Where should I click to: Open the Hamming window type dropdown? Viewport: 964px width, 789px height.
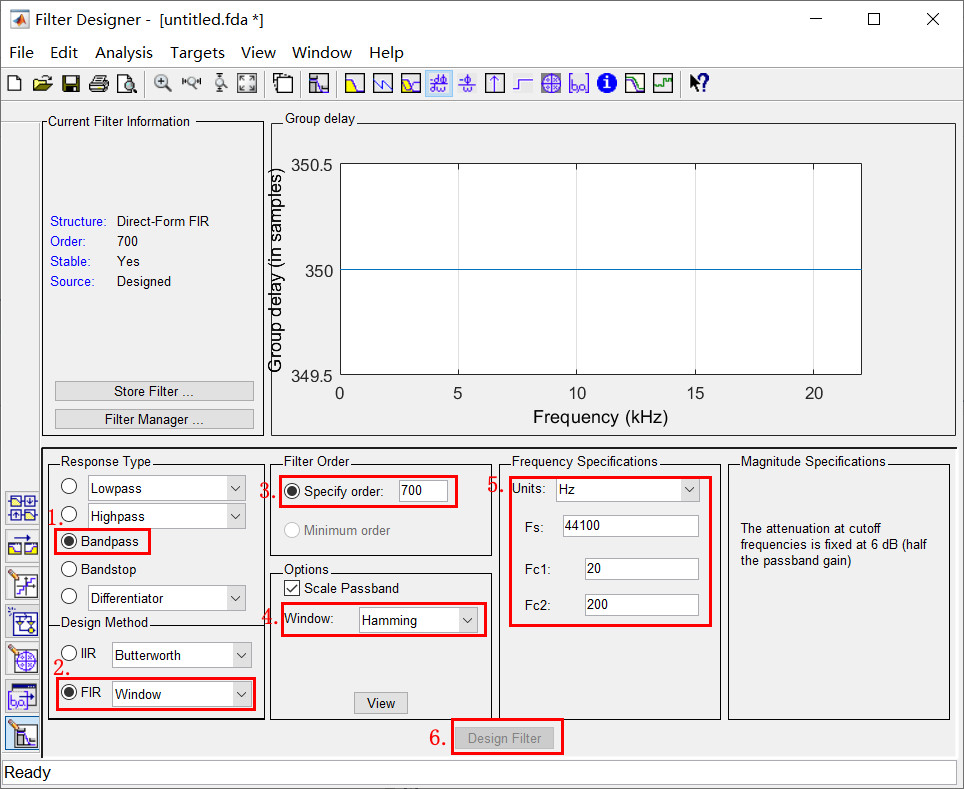467,620
